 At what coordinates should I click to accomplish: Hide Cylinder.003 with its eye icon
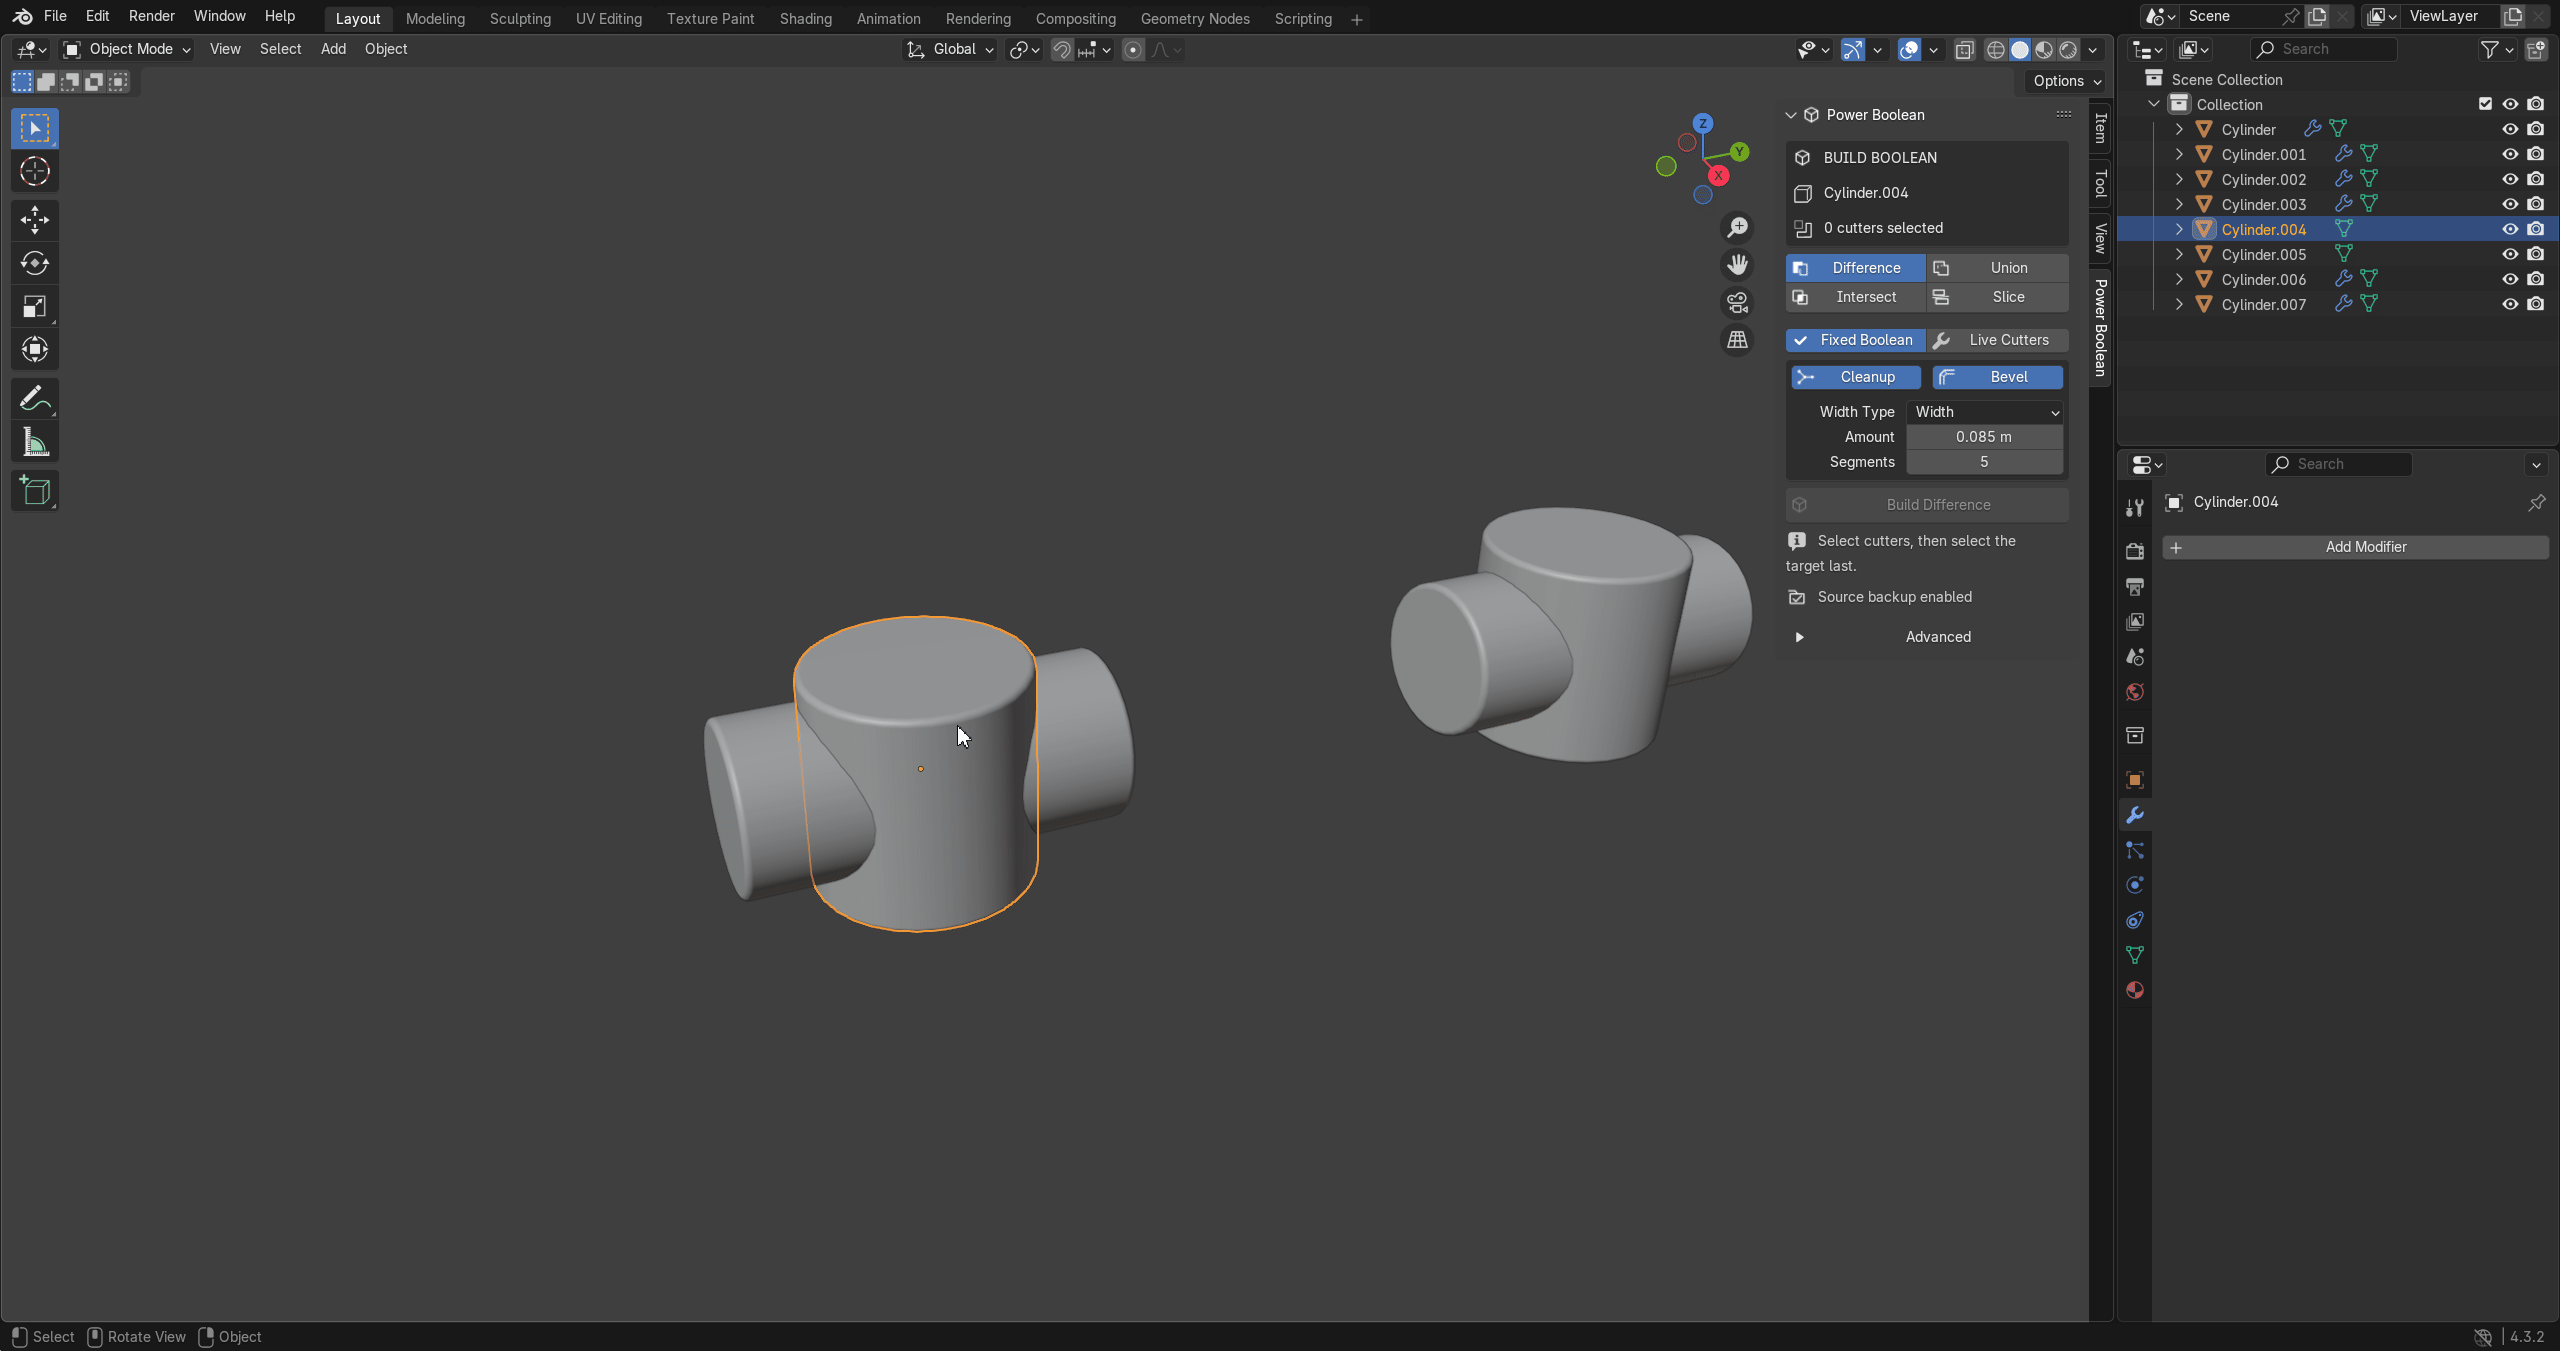pos(2510,204)
